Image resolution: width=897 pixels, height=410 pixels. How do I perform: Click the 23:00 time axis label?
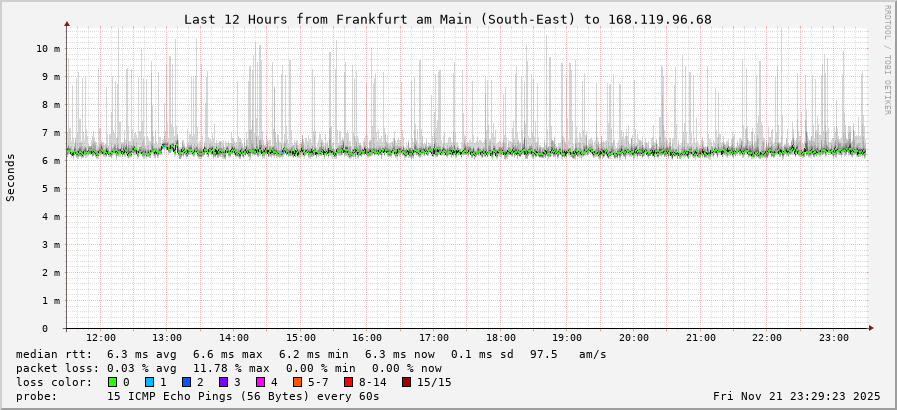(x=833, y=338)
